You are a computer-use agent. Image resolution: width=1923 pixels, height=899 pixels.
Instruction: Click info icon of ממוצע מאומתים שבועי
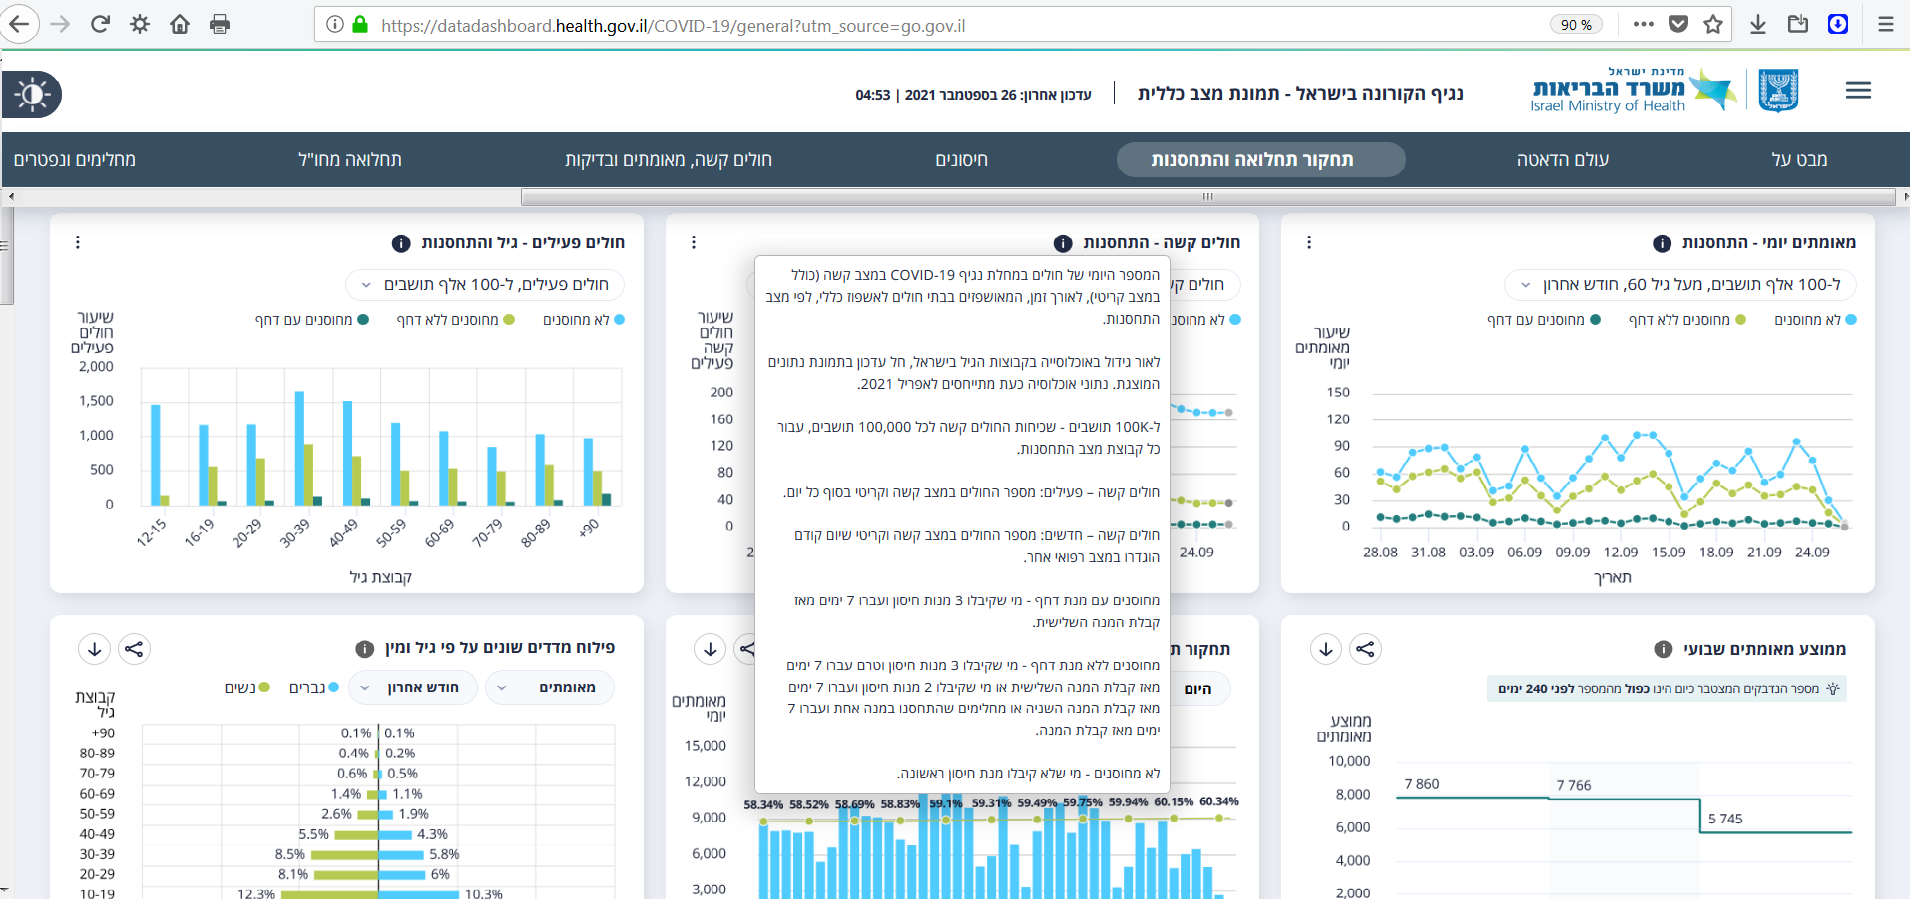pos(1663,649)
